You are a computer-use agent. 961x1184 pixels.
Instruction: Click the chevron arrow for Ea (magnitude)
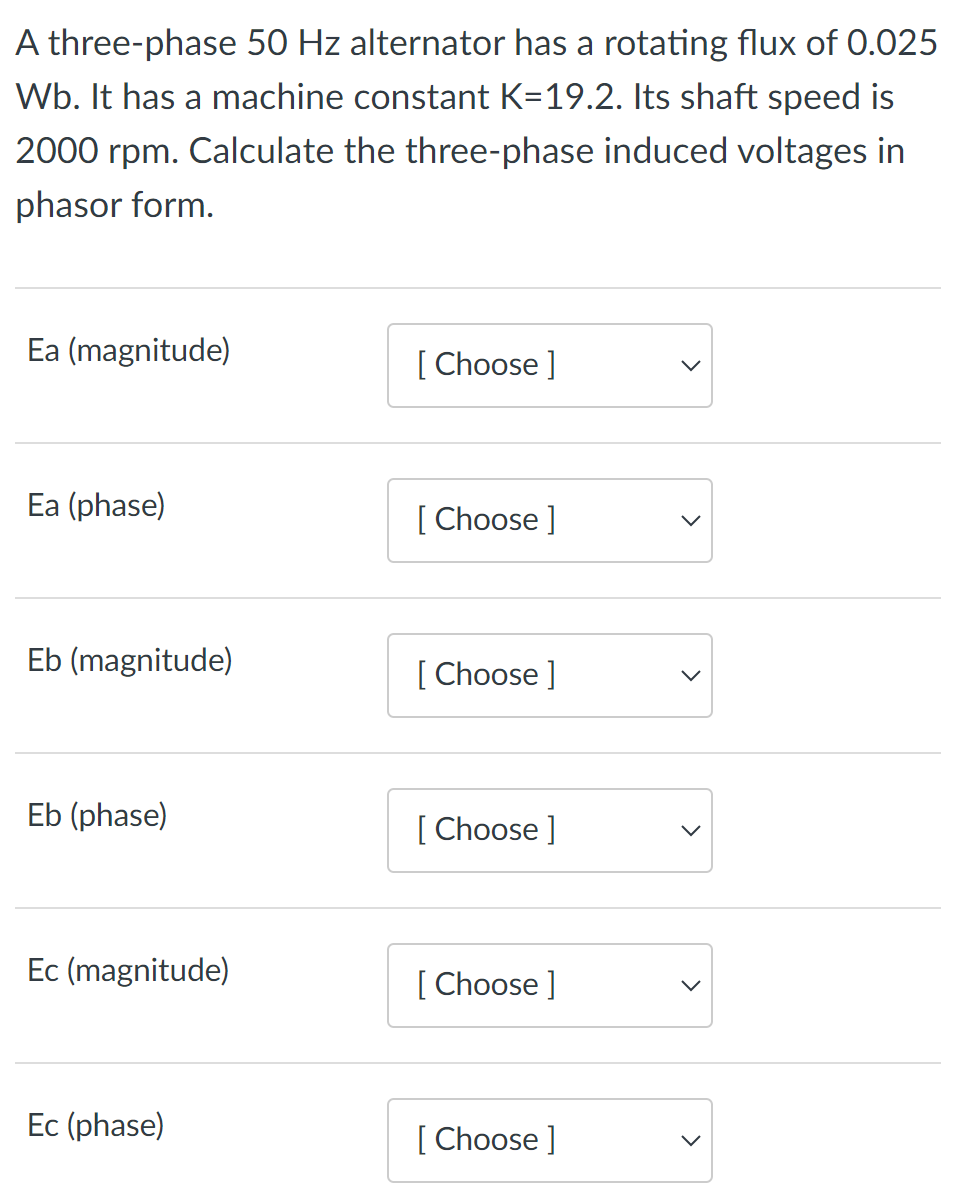(687, 366)
